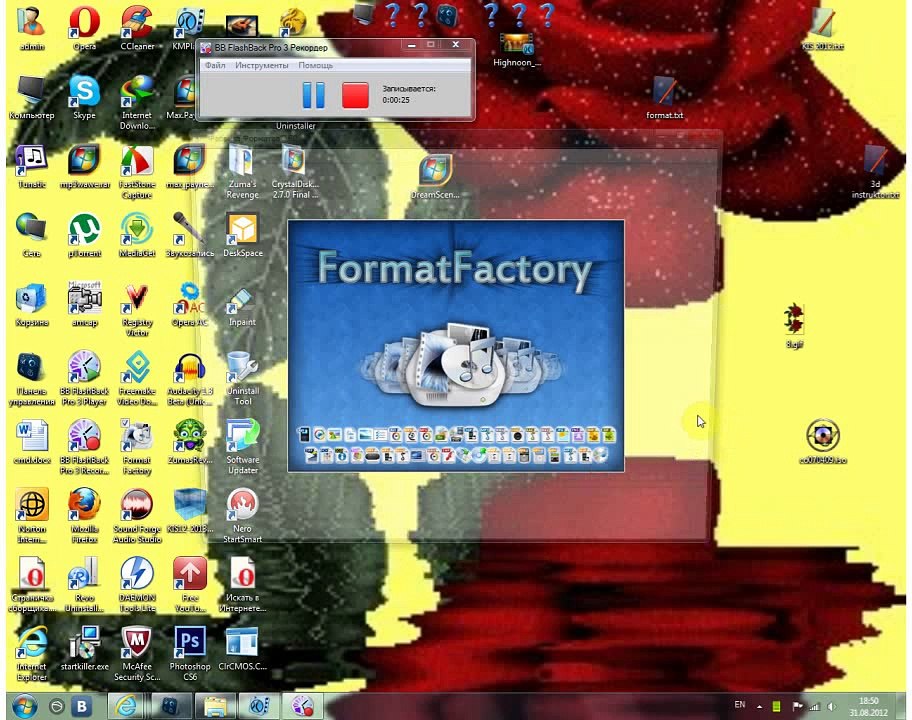This screenshot has height=720, width=912.
Task: Show hidden system tray icons arrow
Action: 759,706
